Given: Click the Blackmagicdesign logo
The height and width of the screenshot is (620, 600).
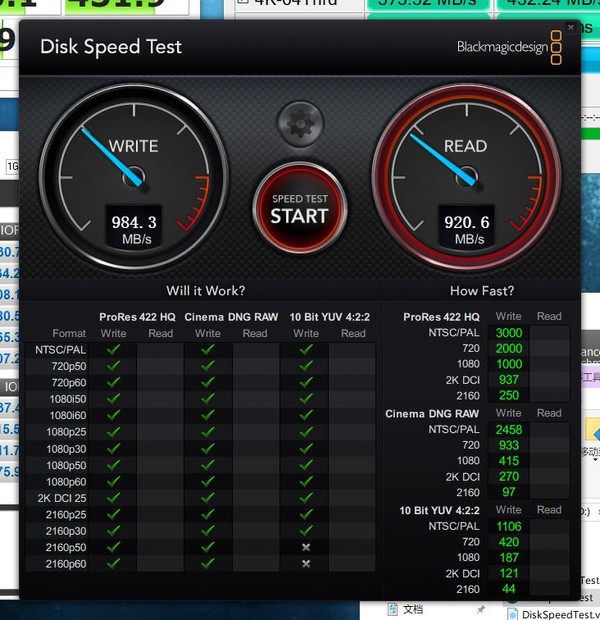Looking at the screenshot, I should (509, 47).
